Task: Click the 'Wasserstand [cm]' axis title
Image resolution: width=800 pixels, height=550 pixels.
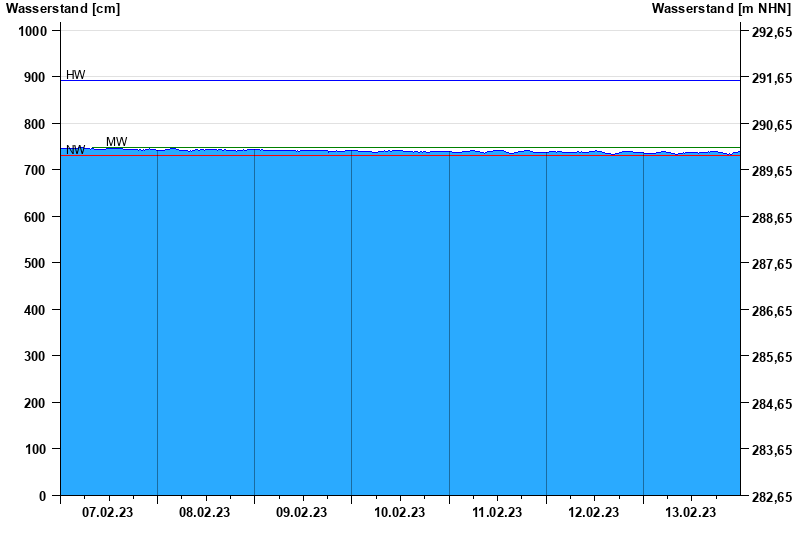Action: (x=63, y=9)
